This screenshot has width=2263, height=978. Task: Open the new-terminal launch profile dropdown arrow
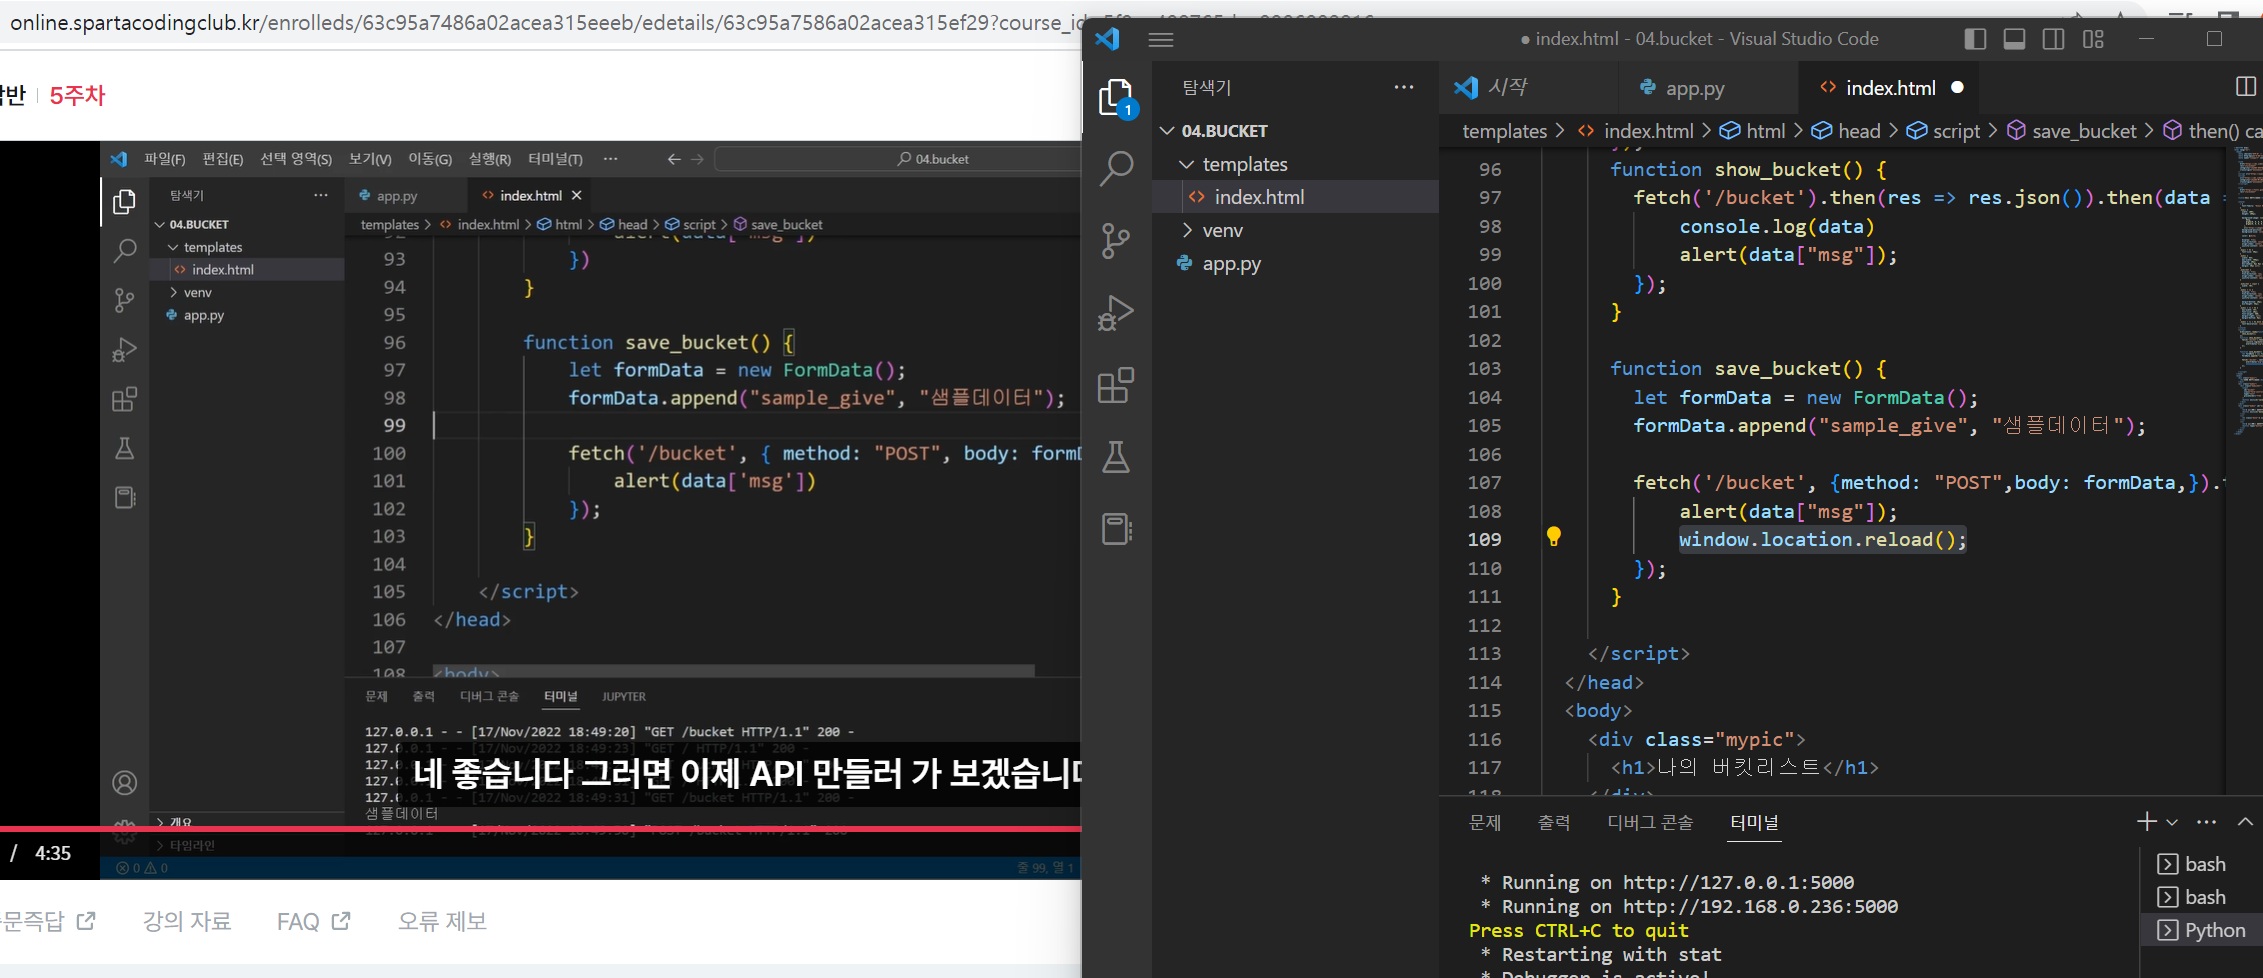click(2172, 822)
